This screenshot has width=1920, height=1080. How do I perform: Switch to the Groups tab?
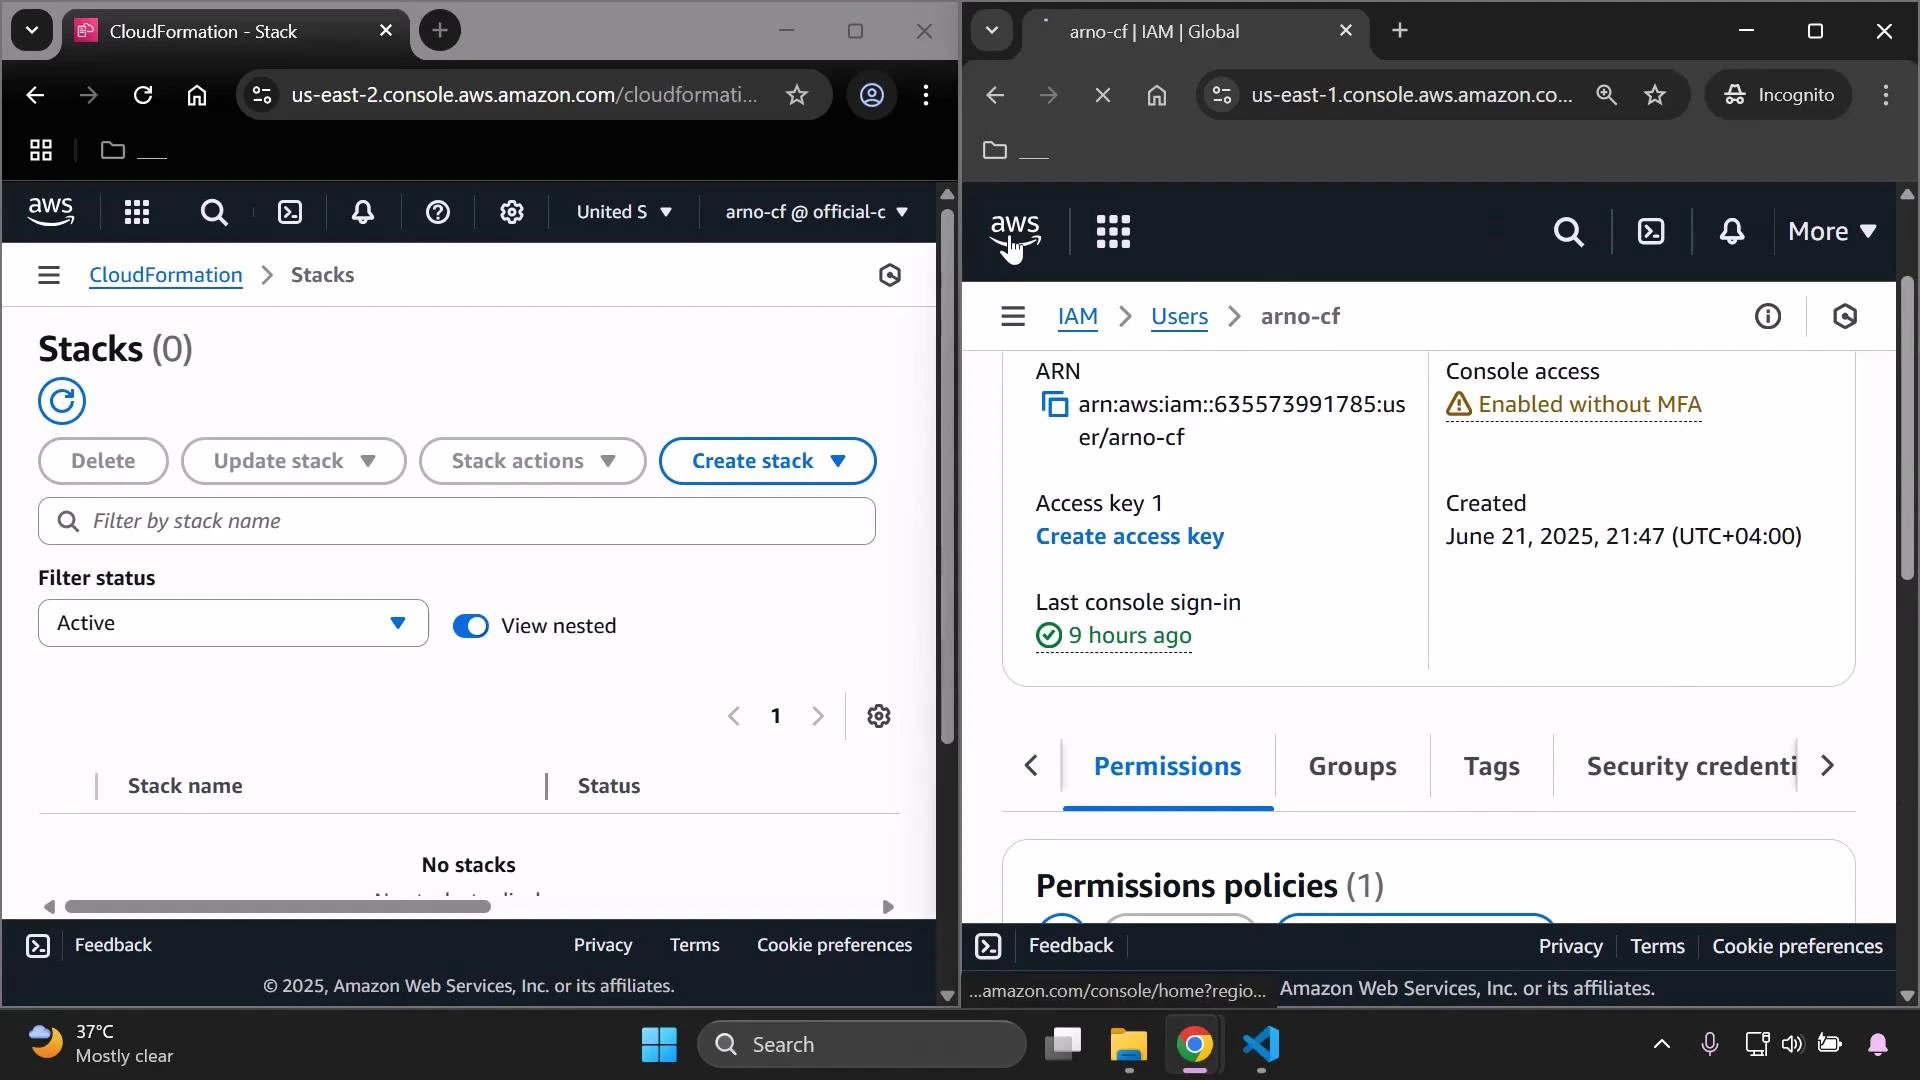1352,766
